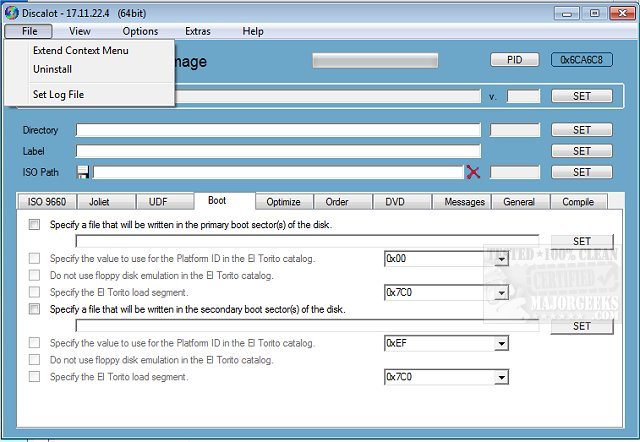Open the first 0x7C0 load segment dropdown

pyautogui.click(x=502, y=293)
